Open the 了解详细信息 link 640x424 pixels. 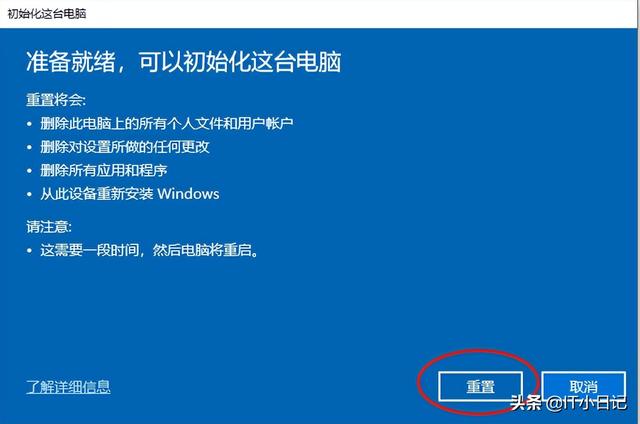(68, 386)
